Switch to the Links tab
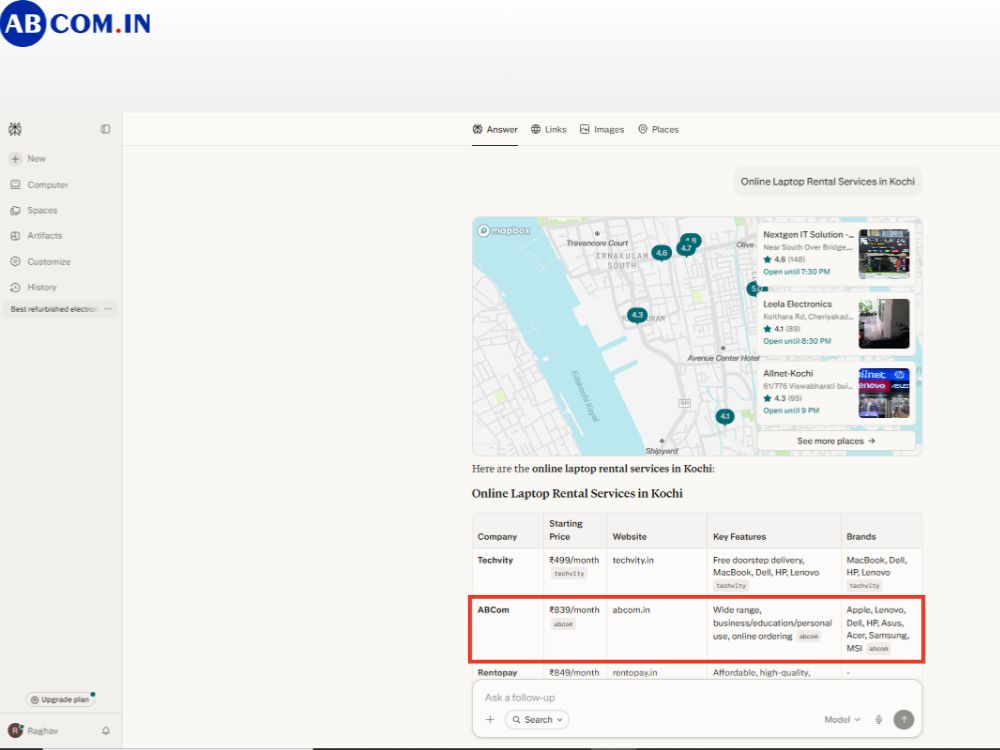Image resolution: width=1000 pixels, height=750 pixels. (x=548, y=129)
